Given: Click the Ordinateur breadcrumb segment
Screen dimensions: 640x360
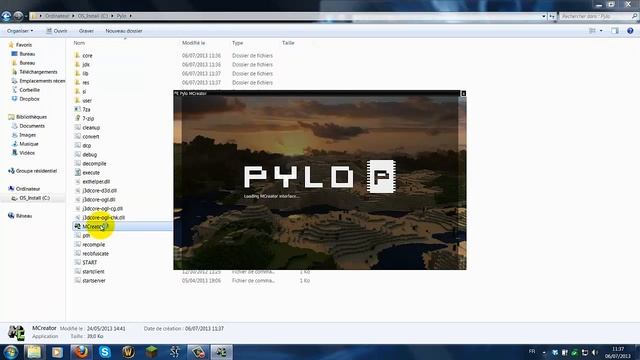Looking at the screenshot, I should (57, 16).
